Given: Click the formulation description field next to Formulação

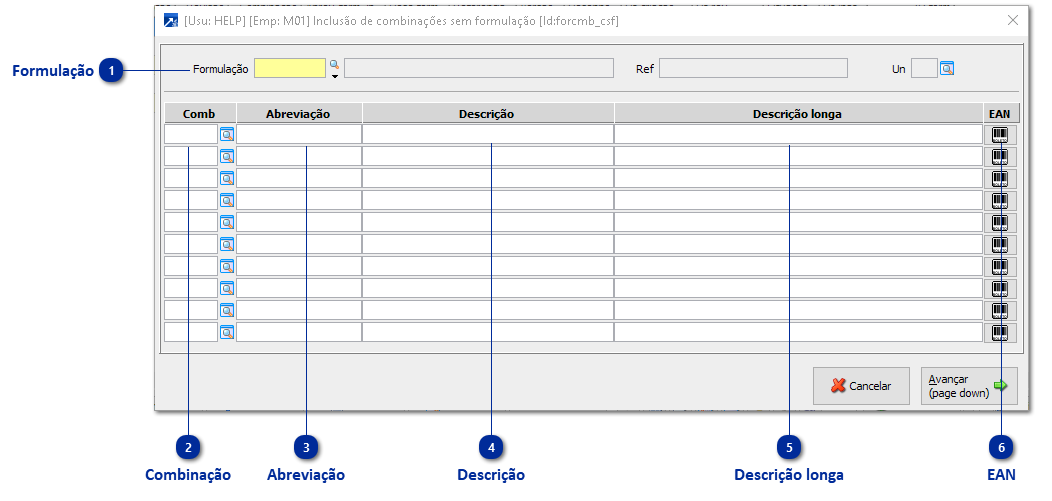Looking at the screenshot, I should coord(479,68).
